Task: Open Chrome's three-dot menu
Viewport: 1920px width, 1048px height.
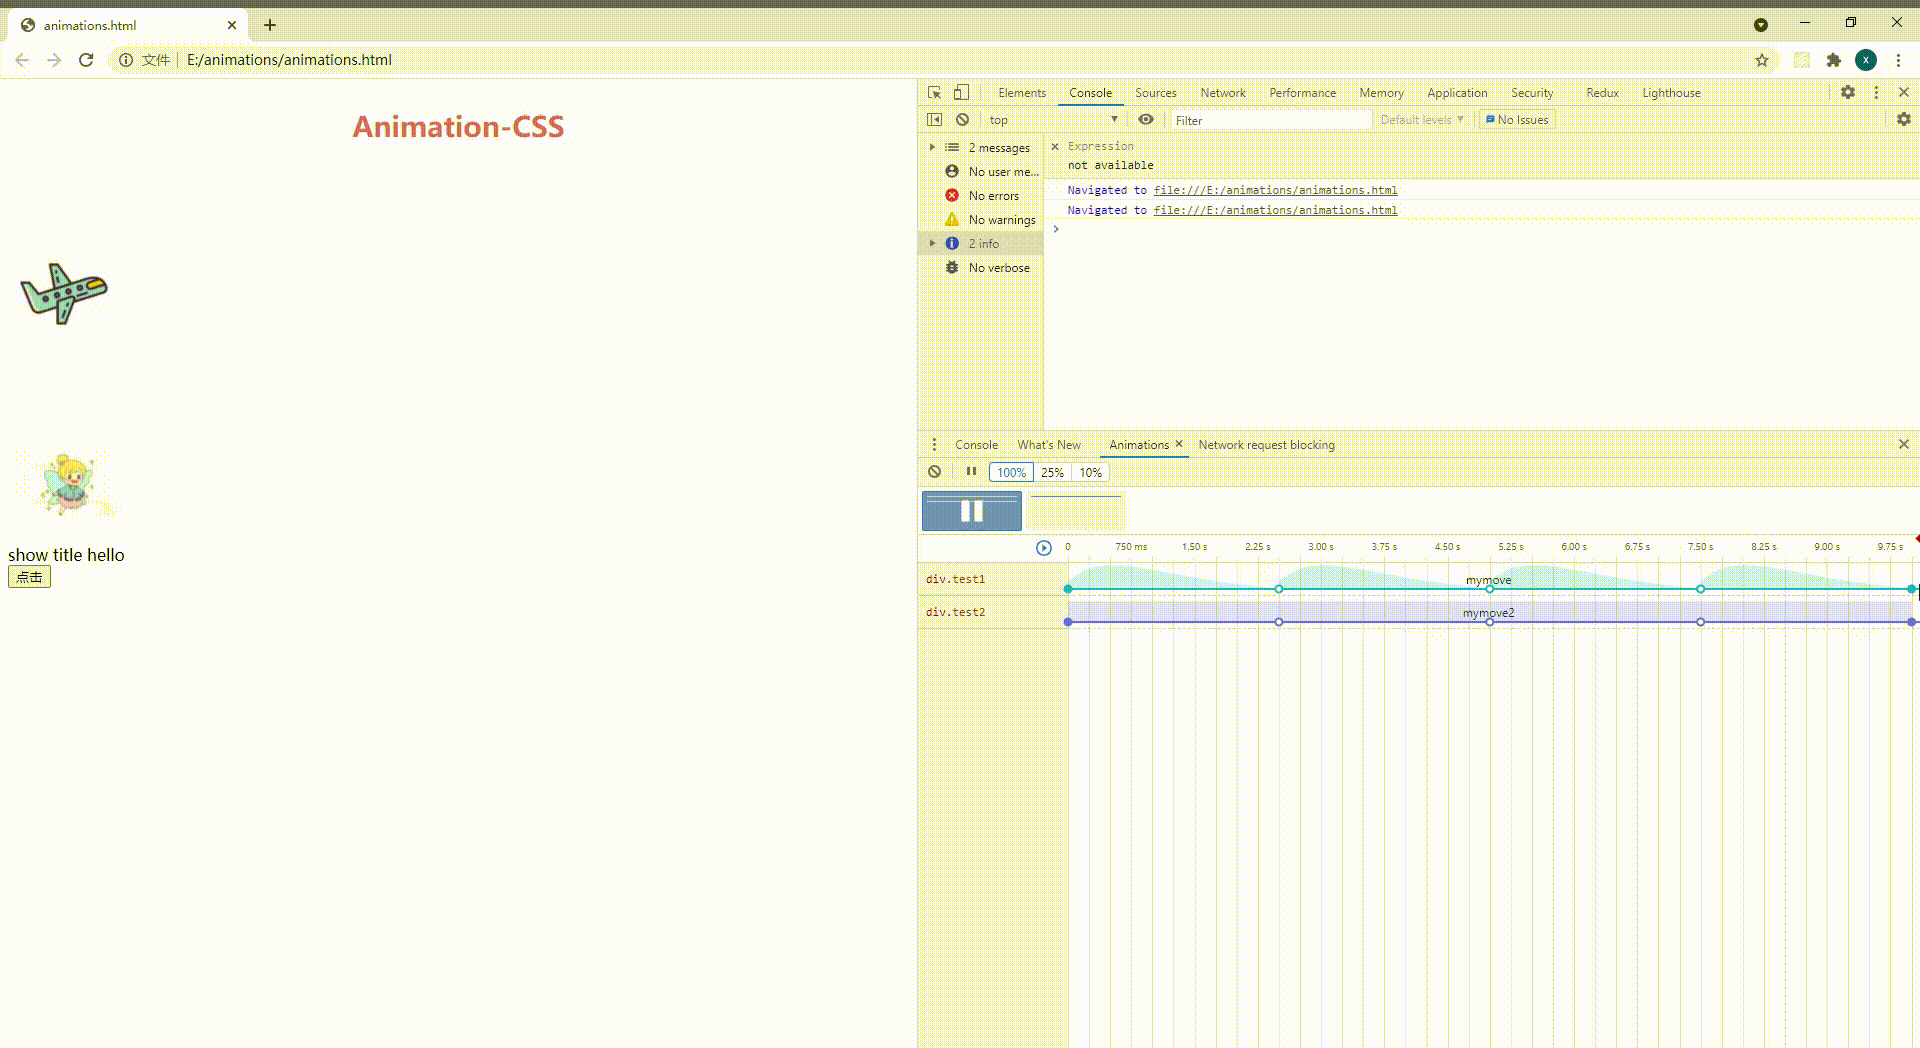Action: point(1898,60)
